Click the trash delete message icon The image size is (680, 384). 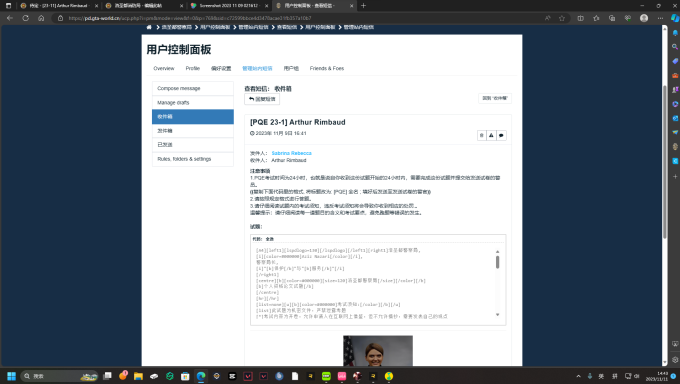[x=481, y=135]
